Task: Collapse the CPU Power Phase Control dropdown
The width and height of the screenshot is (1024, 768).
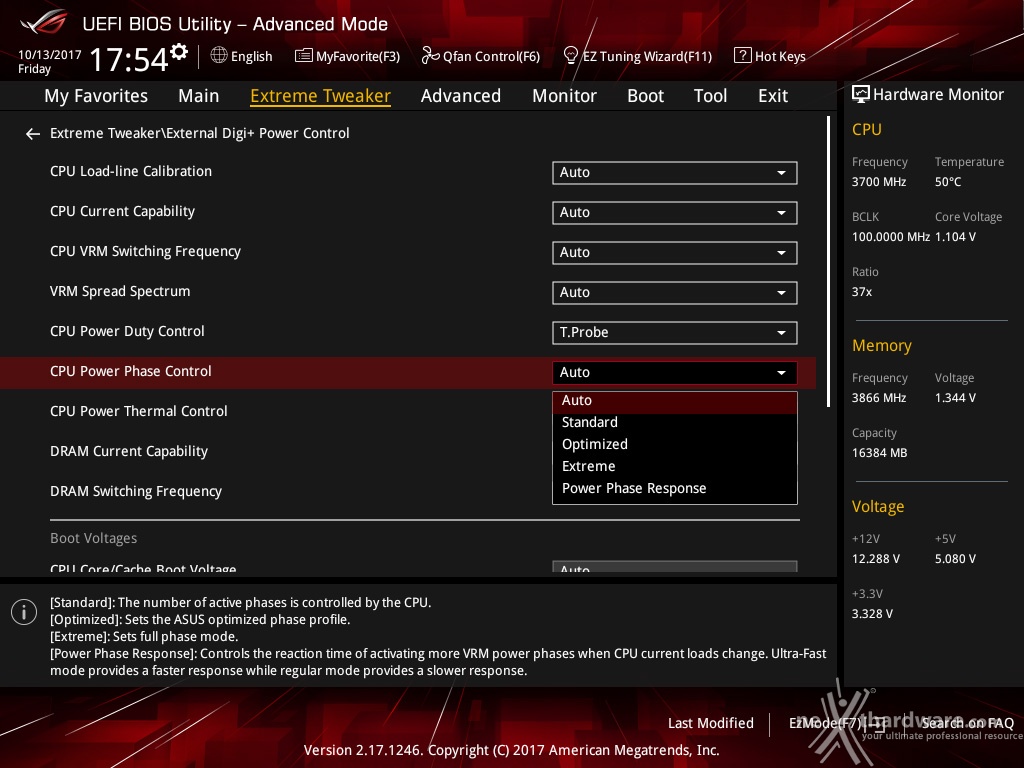Action: click(675, 372)
